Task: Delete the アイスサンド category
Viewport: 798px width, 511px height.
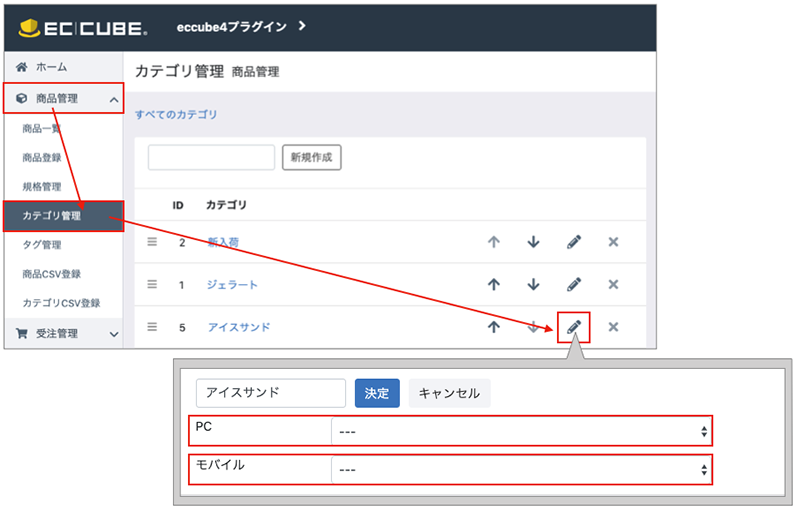Action: click(x=613, y=327)
